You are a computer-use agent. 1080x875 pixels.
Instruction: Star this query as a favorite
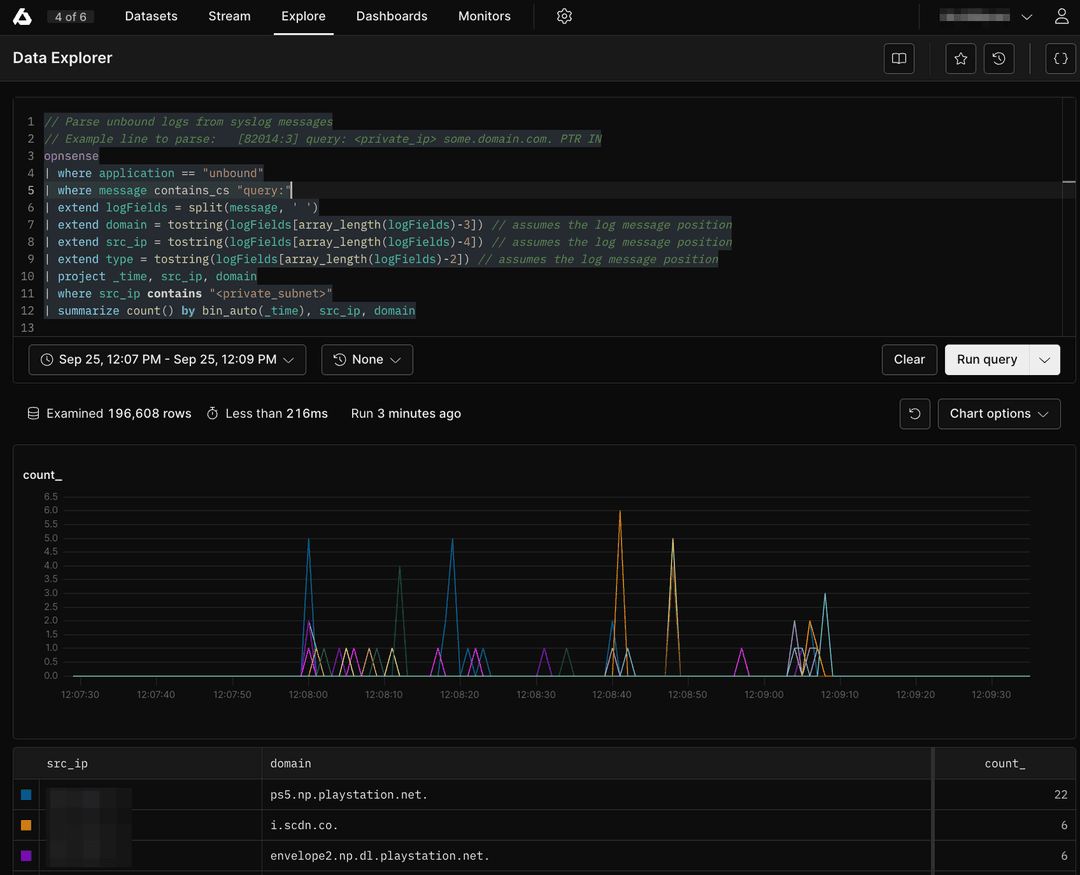tap(960, 58)
